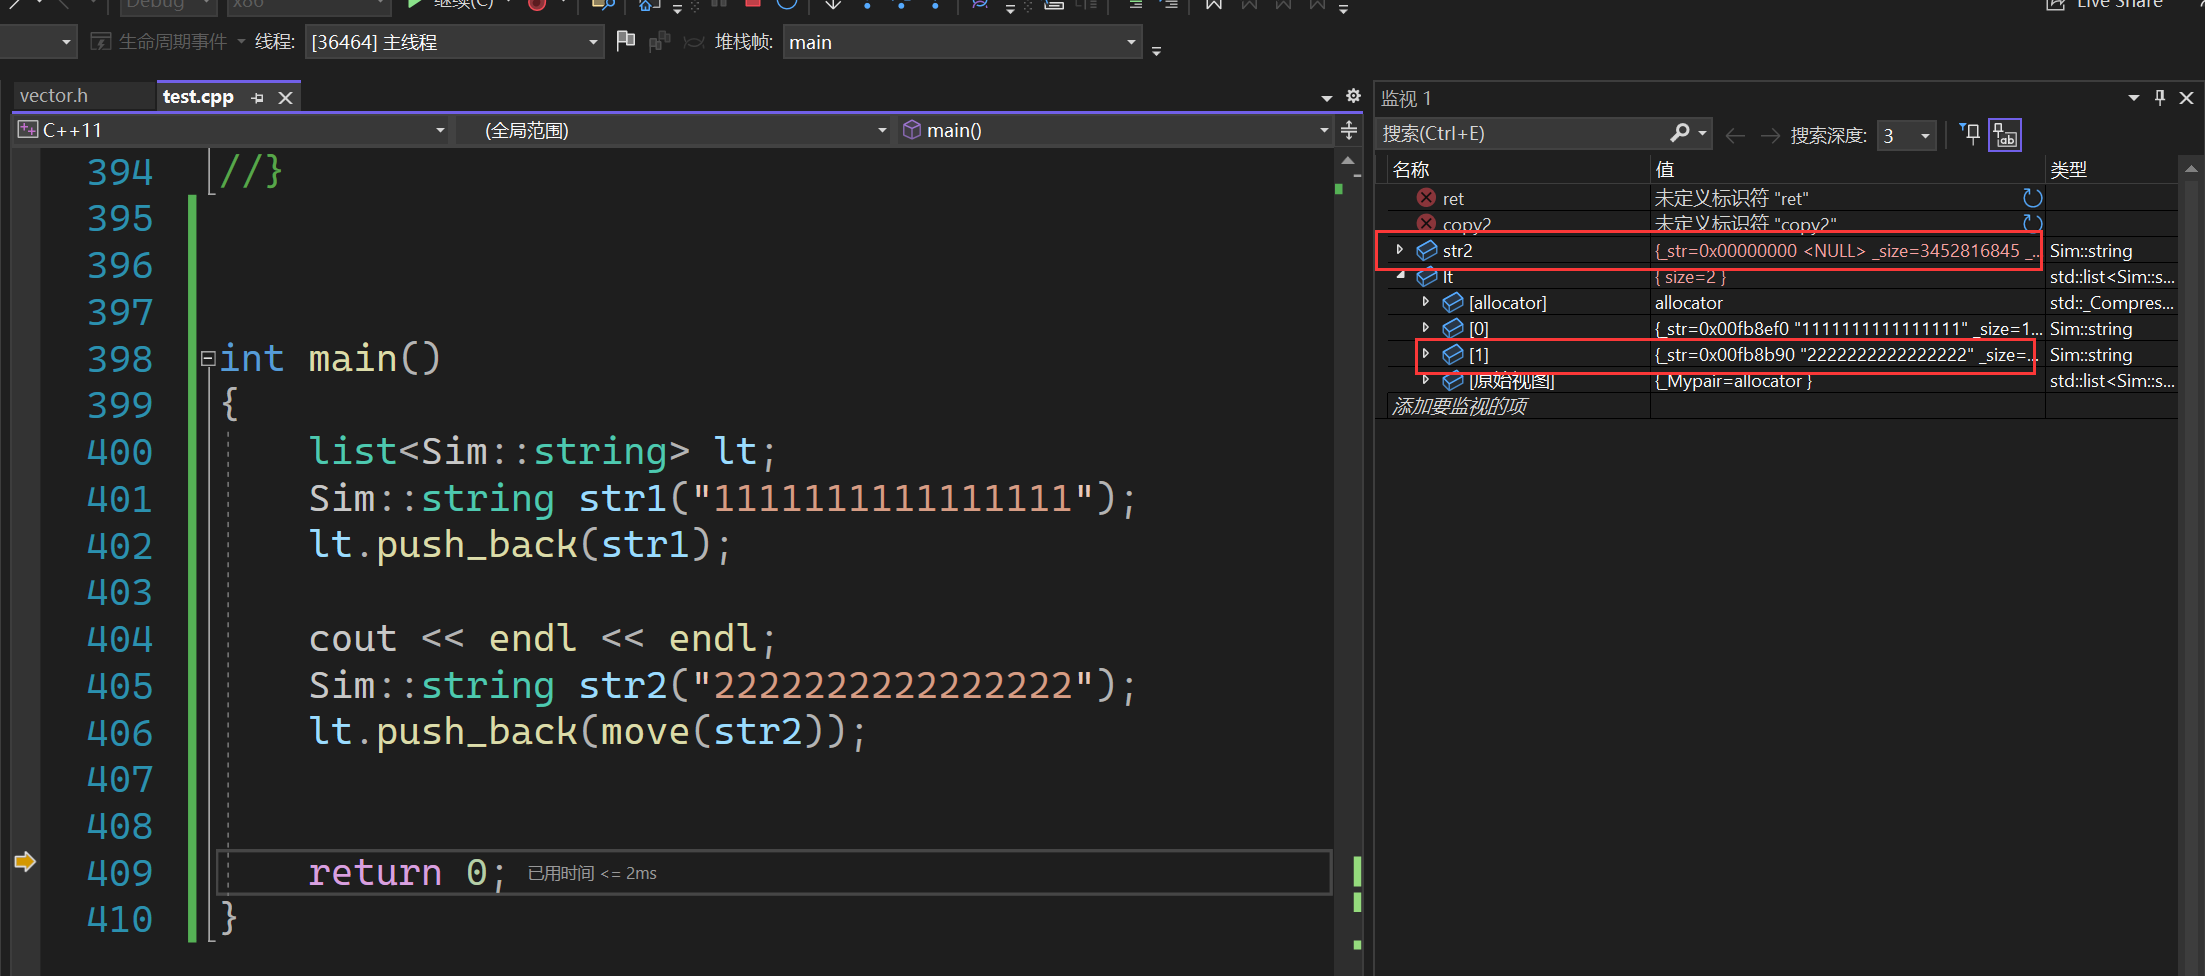Image resolution: width=2205 pixels, height=976 pixels.
Task: Pin the test.cpp editor tab
Action: click(x=257, y=97)
